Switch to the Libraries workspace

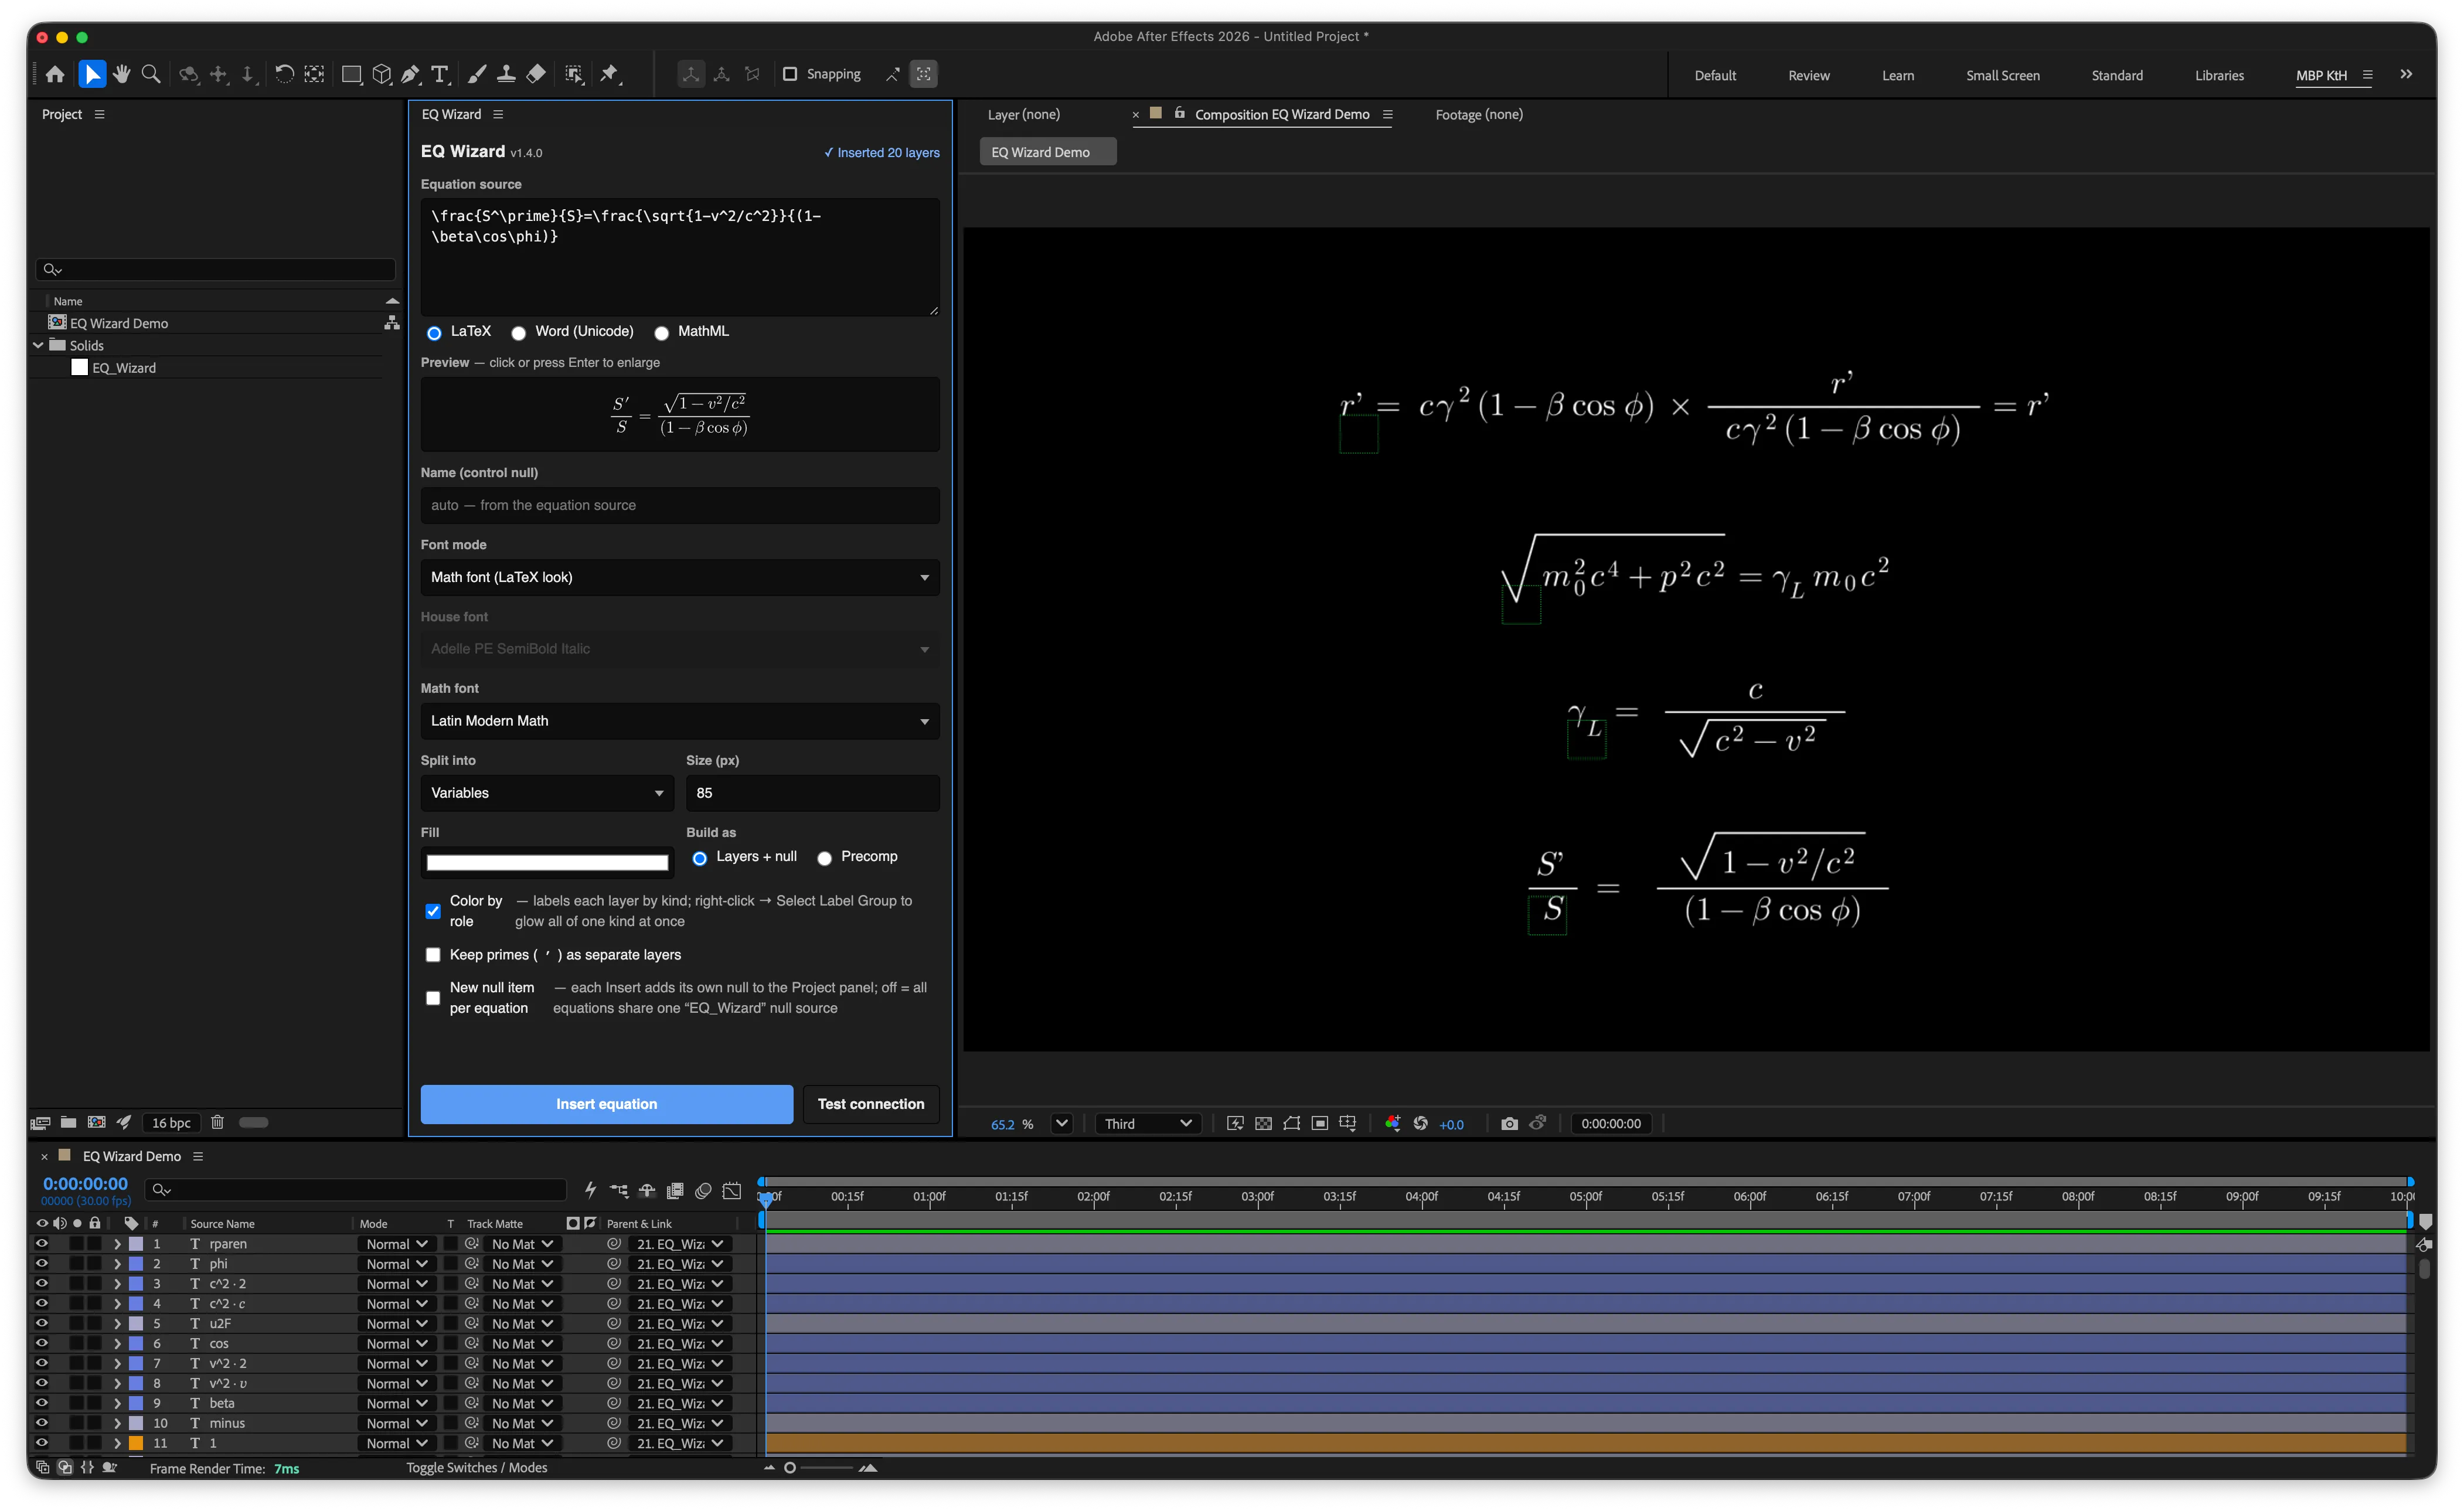pos(2219,75)
